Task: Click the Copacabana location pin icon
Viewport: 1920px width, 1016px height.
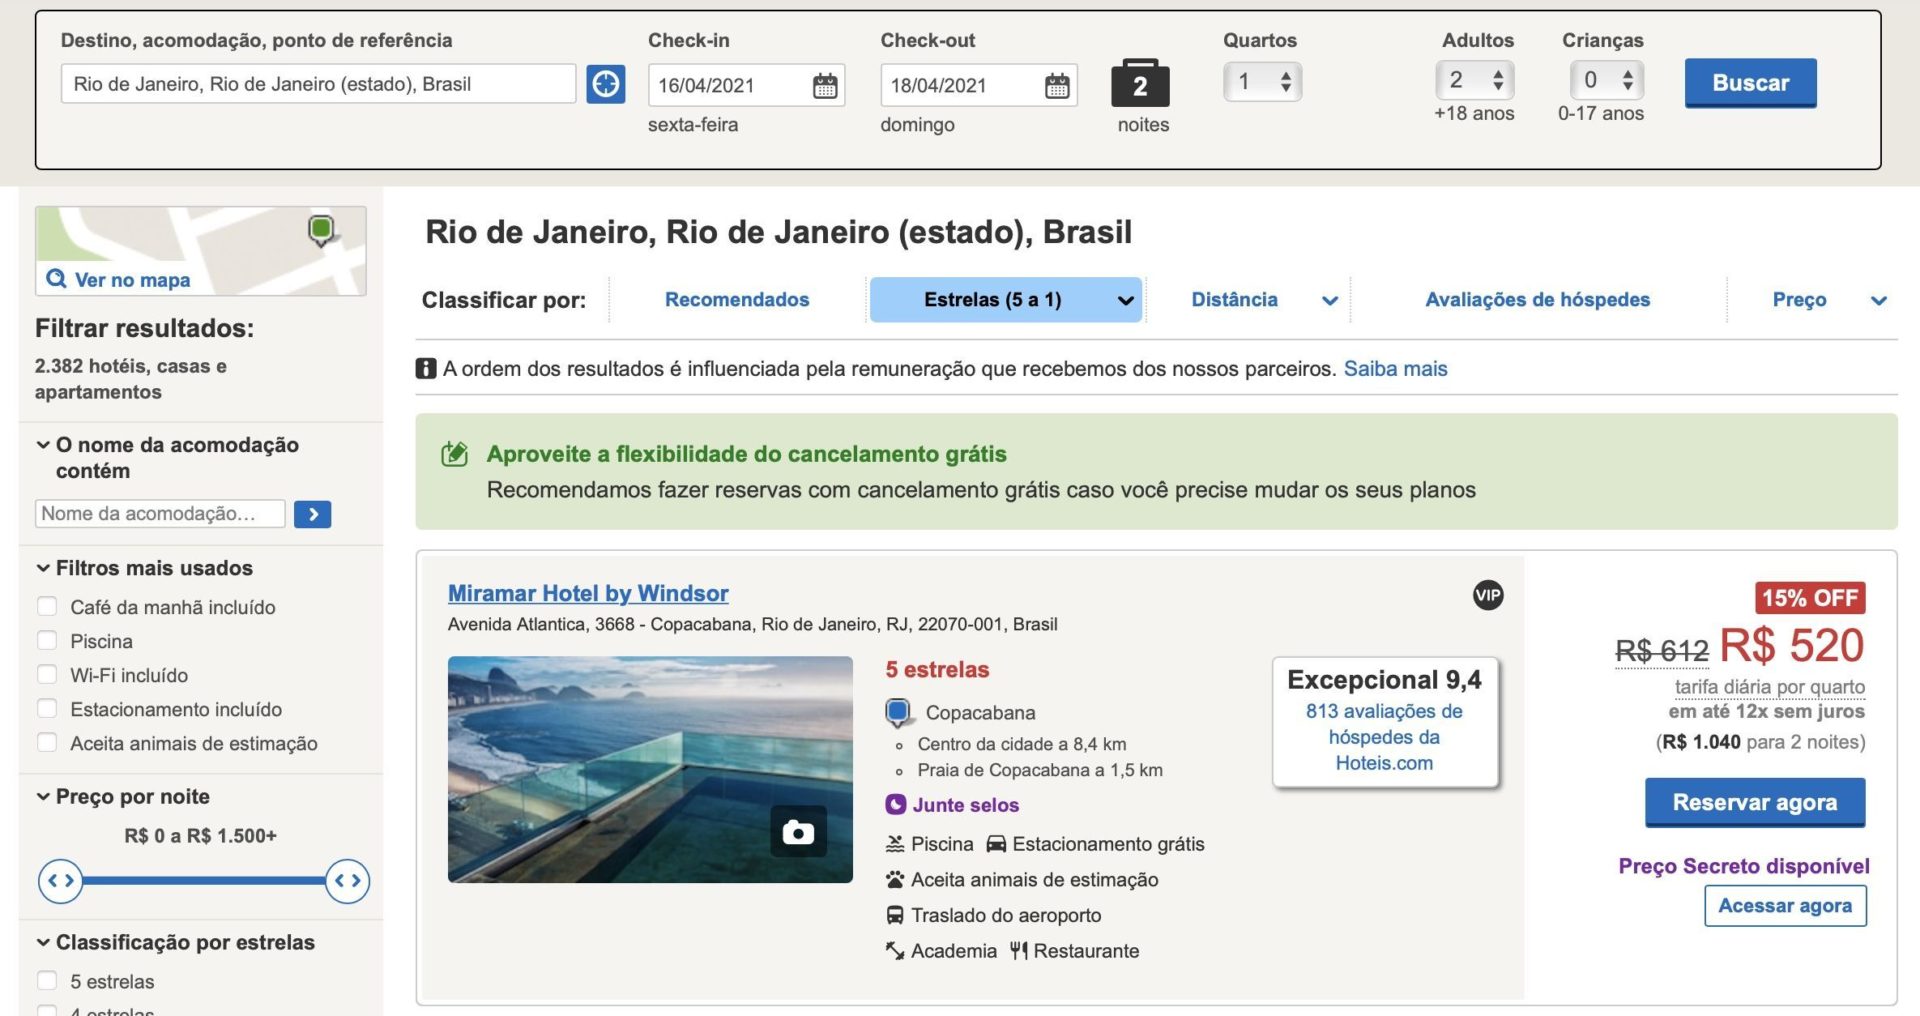Action: click(898, 712)
